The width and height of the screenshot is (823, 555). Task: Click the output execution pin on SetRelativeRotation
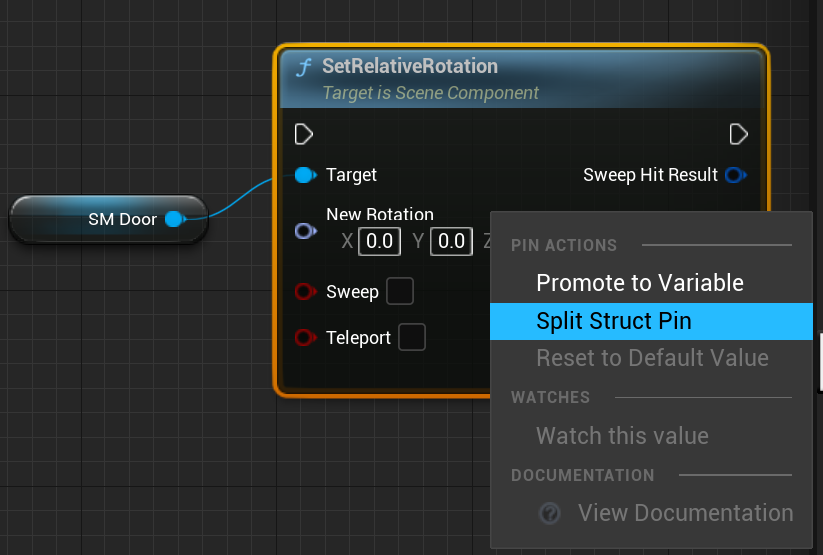pos(739,134)
